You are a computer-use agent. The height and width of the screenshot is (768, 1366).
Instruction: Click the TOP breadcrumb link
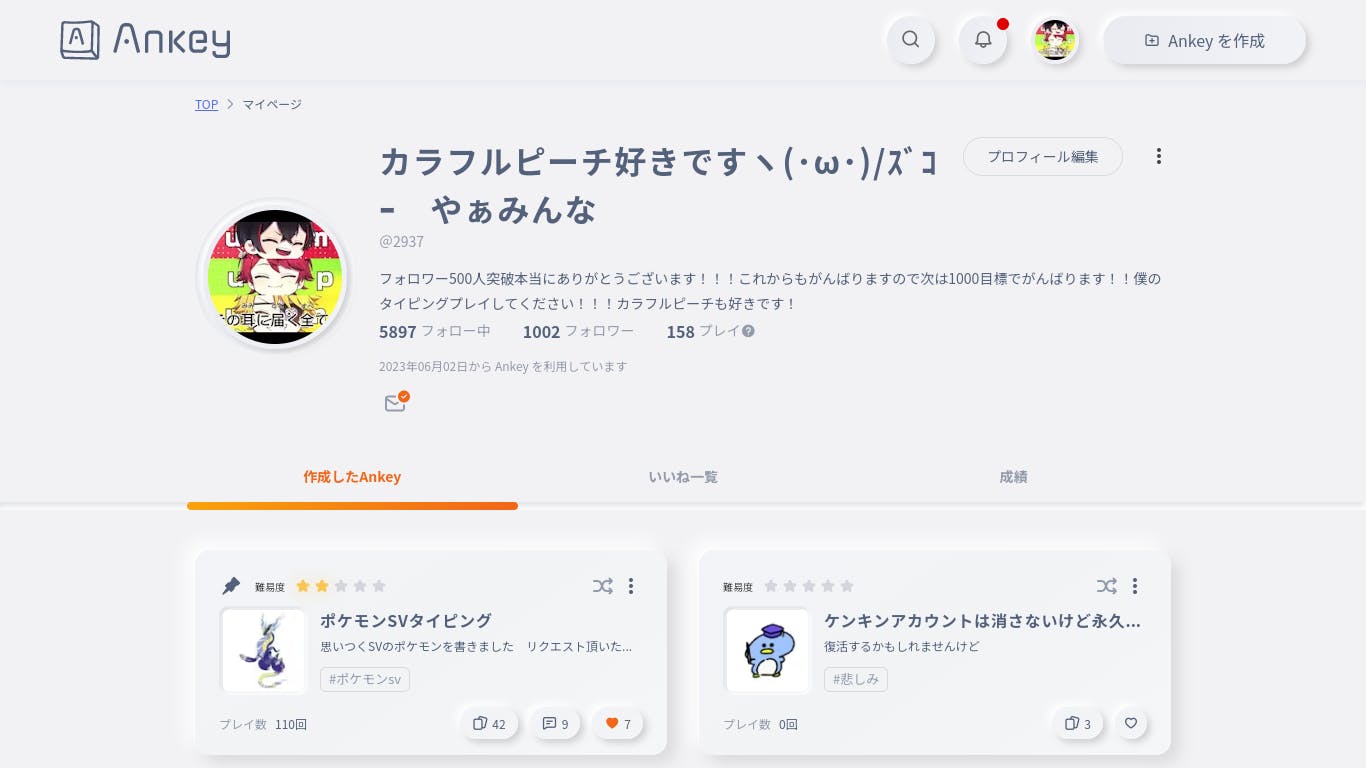pos(206,104)
